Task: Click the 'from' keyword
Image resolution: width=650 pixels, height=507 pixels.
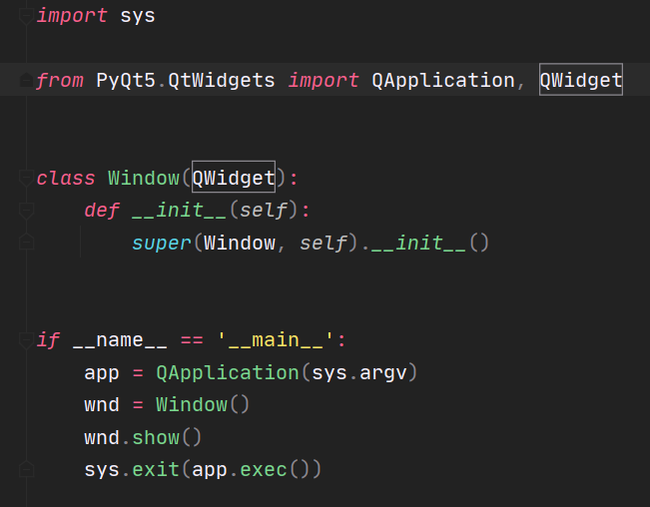Action: click(x=60, y=80)
